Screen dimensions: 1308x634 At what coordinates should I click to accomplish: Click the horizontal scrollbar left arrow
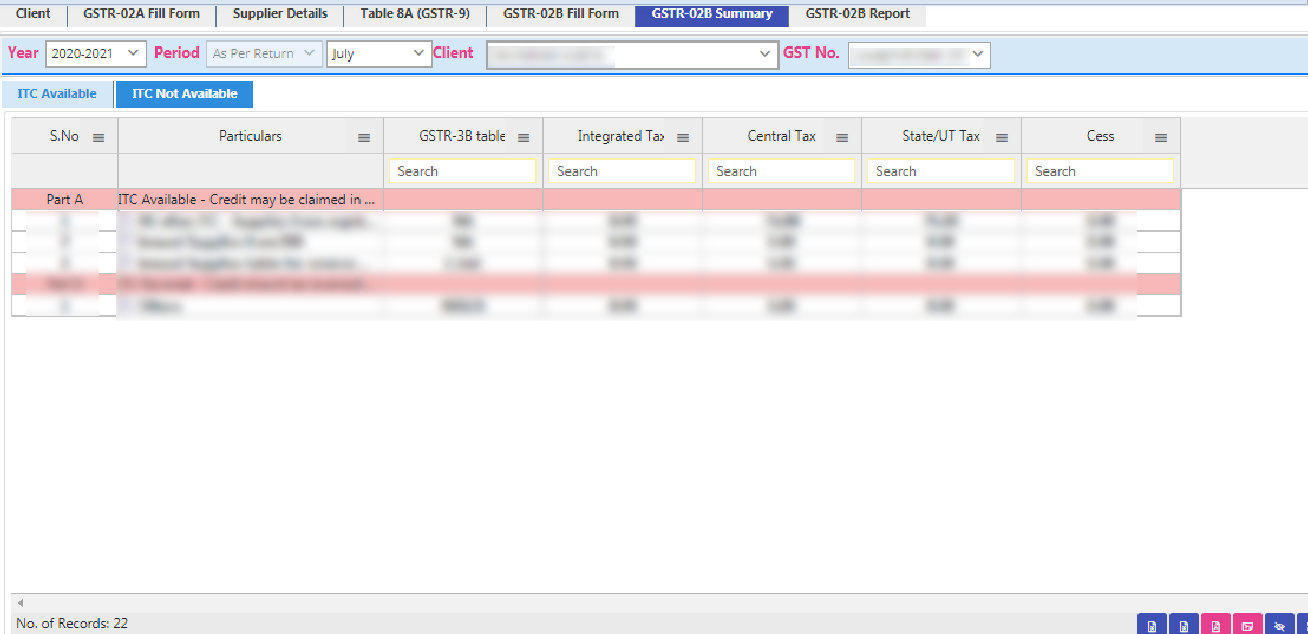click(x=21, y=603)
